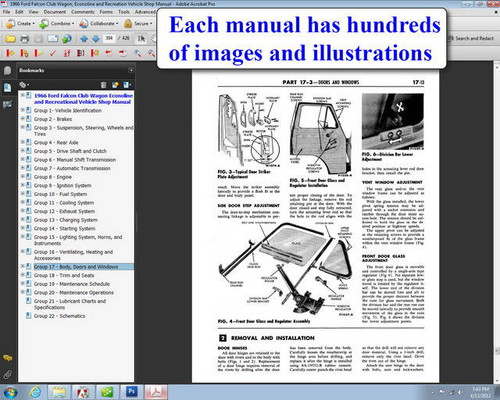
Task: Open the Forms menu
Action: [x=106, y=12]
